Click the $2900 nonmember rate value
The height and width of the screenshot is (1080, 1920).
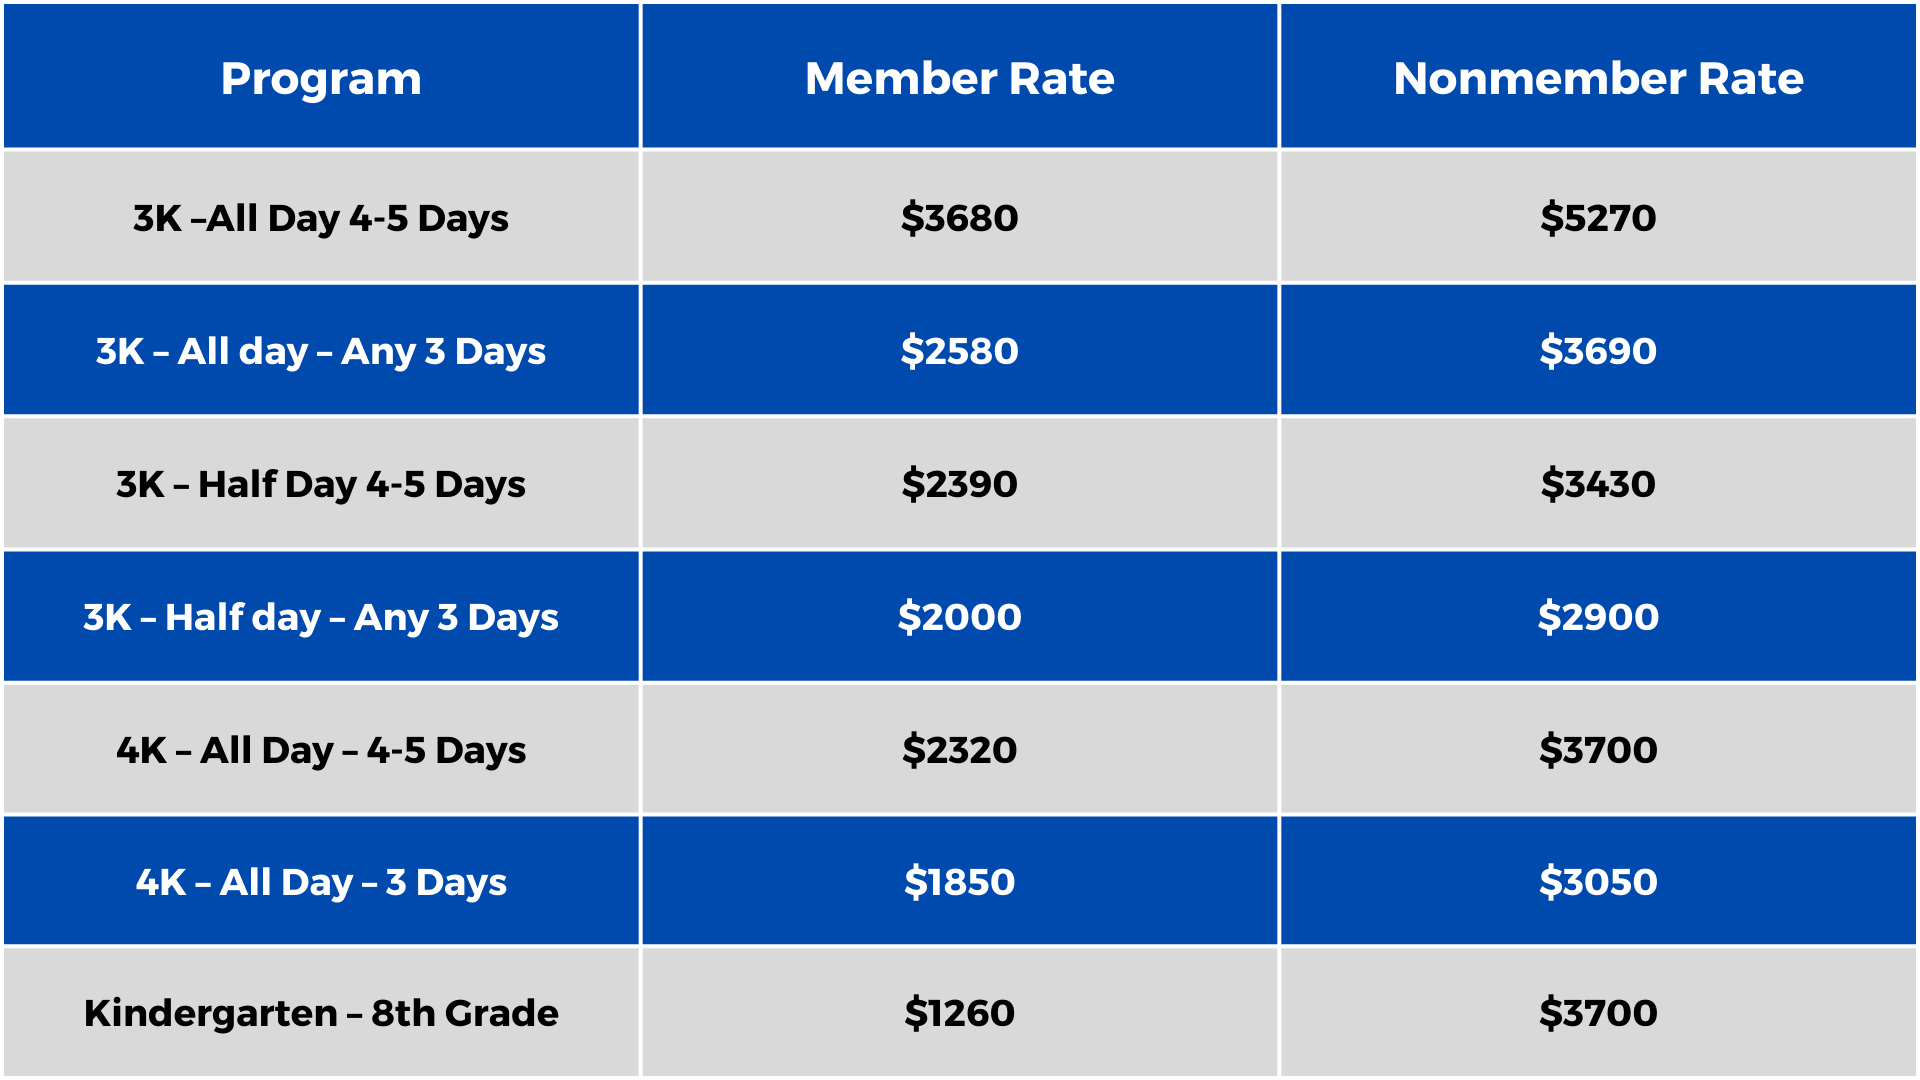1598,617
